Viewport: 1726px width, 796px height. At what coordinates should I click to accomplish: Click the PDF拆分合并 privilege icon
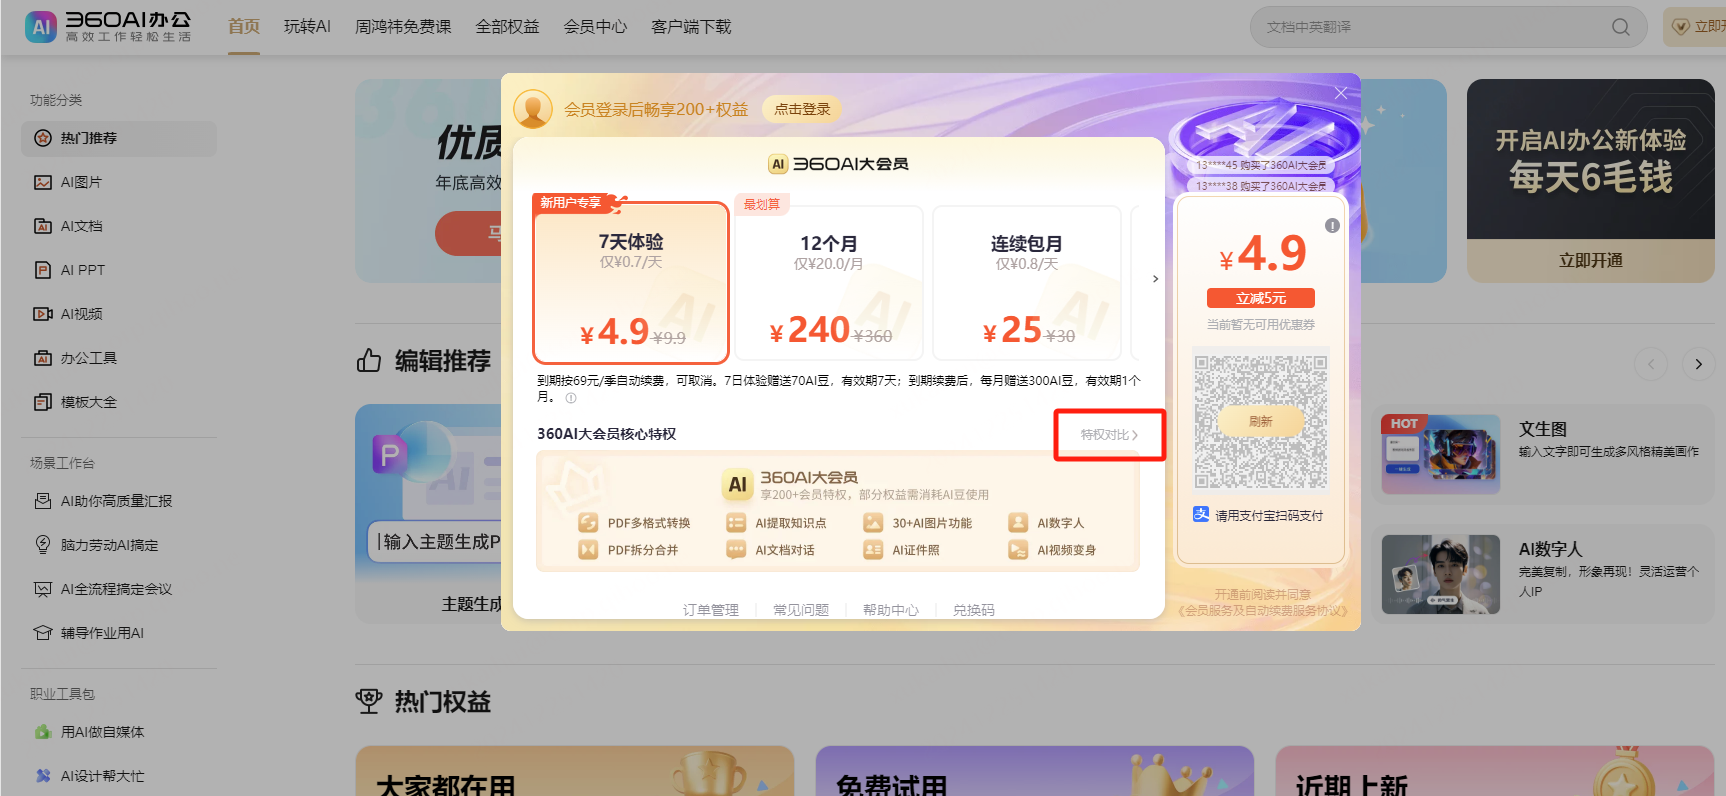coord(588,550)
